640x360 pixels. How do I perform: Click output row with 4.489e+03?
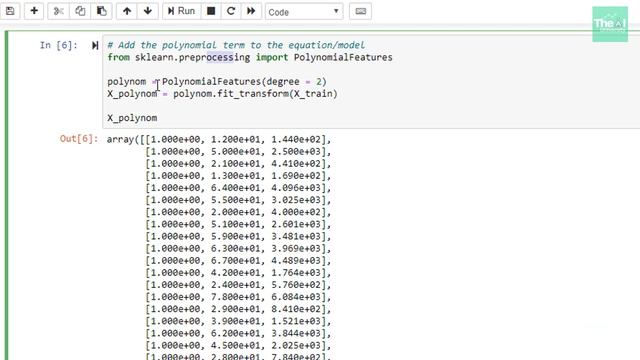coord(238,261)
